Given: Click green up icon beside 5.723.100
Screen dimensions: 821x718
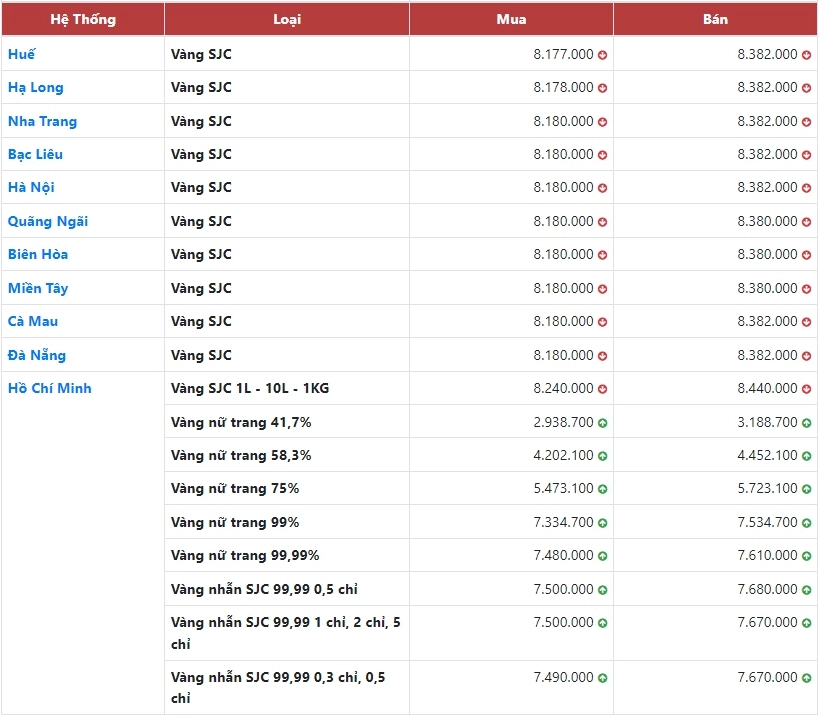Looking at the screenshot, I should (x=806, y=489).
